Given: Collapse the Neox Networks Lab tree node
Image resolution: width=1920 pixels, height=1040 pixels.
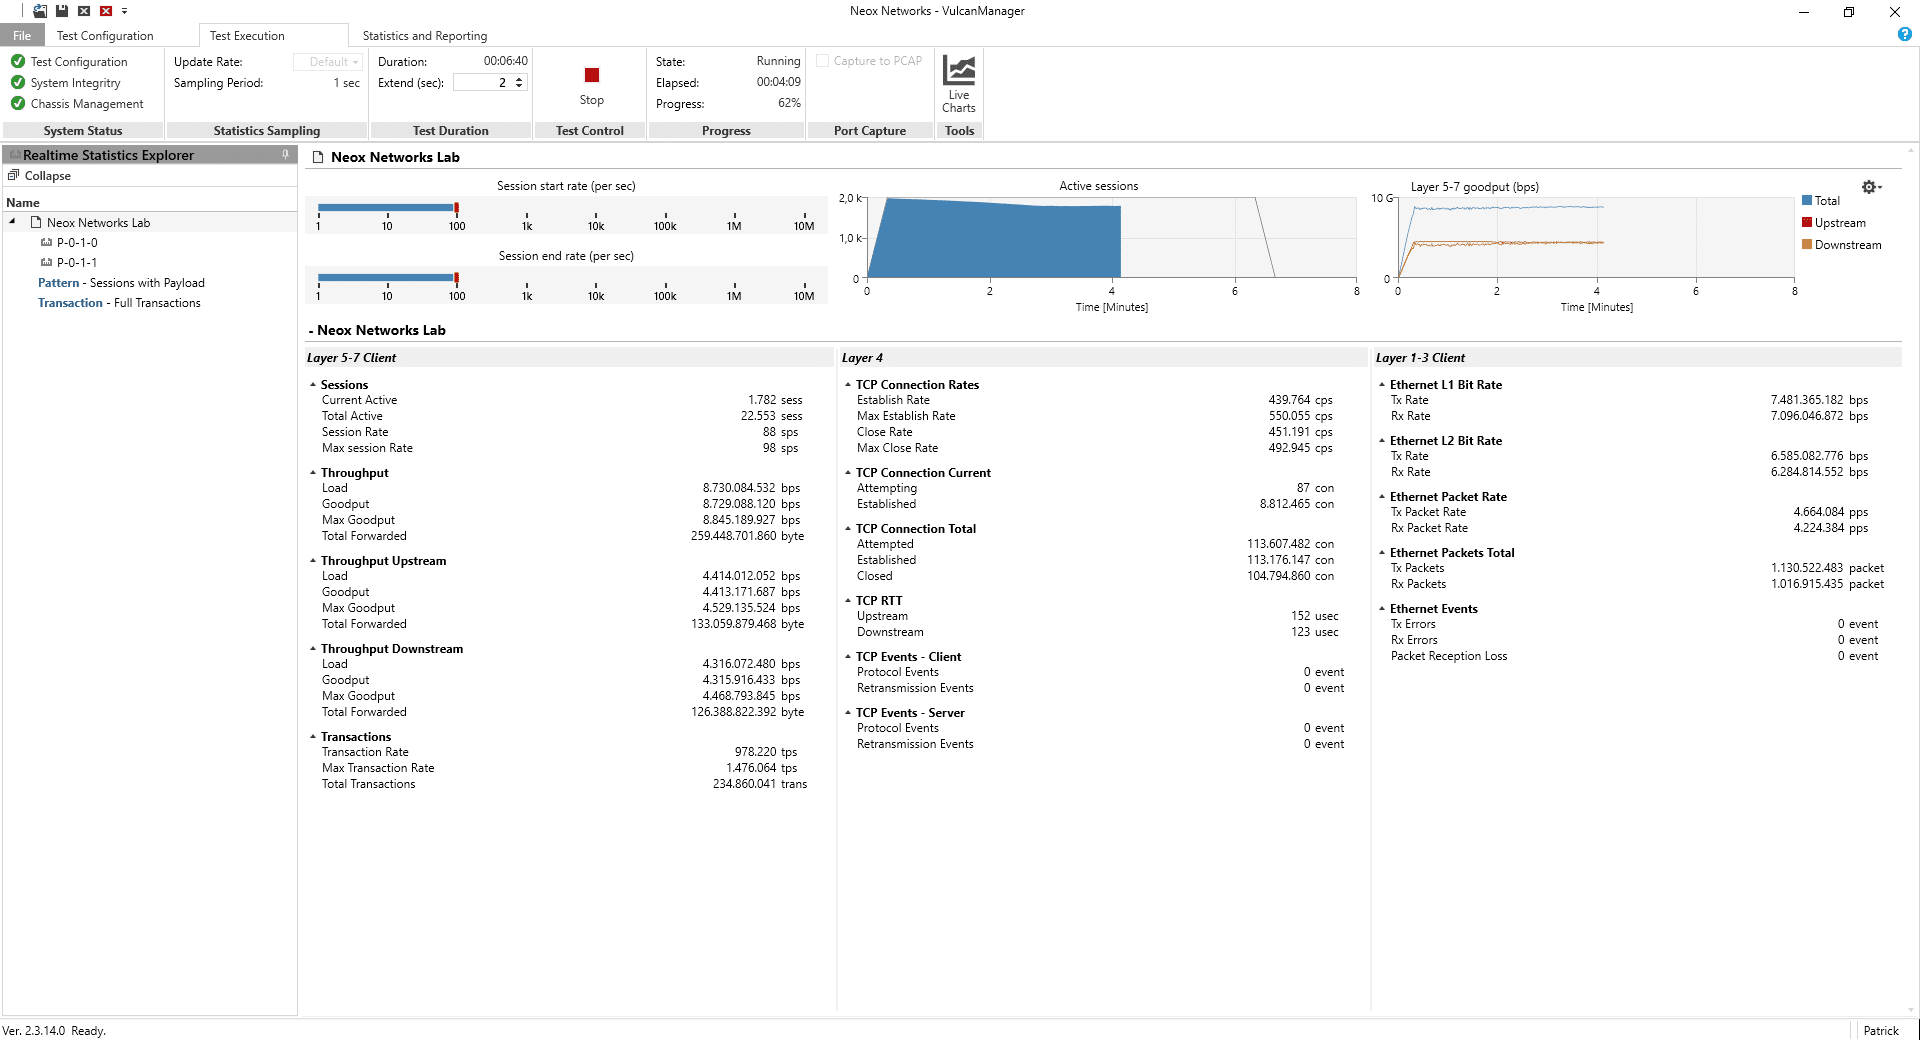Looking at the screenshot, I should [12, 222].
